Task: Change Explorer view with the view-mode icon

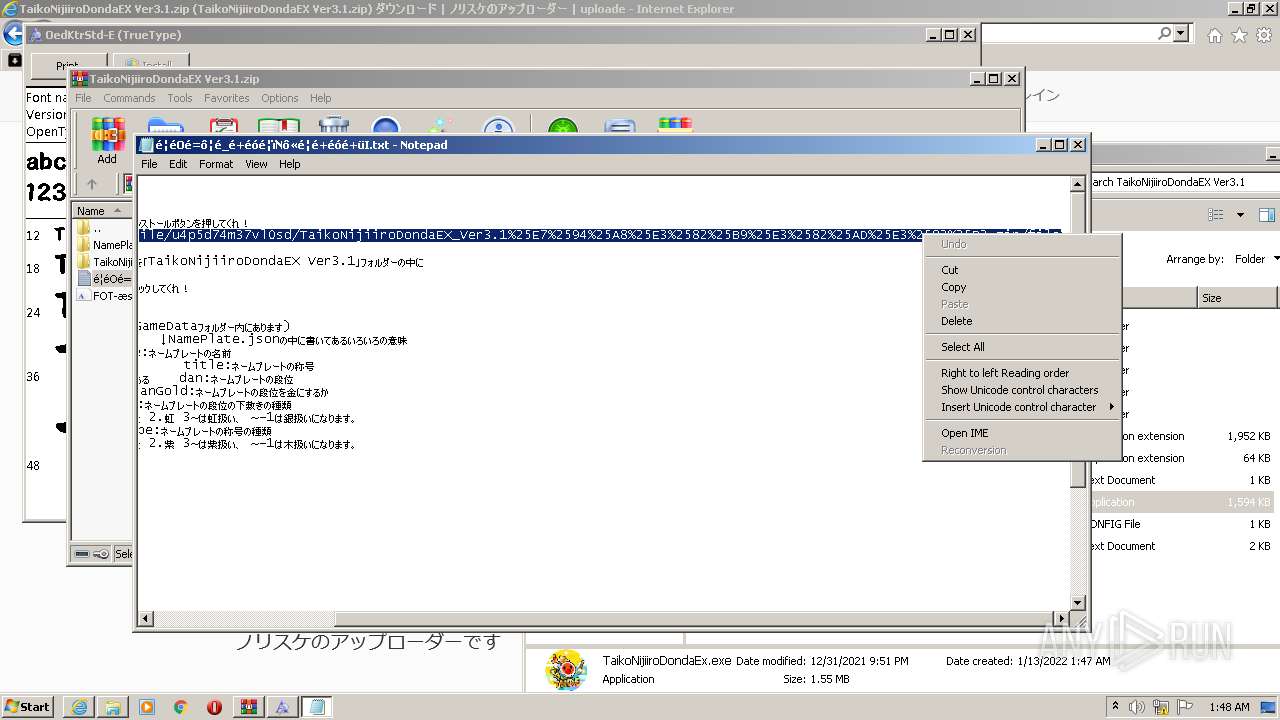Action: [x=1216, y=215]
